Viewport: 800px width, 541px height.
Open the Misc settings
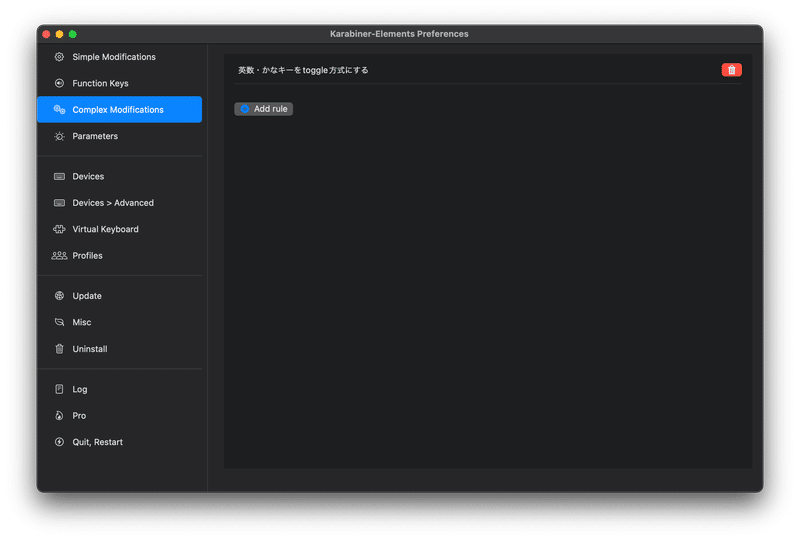119,323
